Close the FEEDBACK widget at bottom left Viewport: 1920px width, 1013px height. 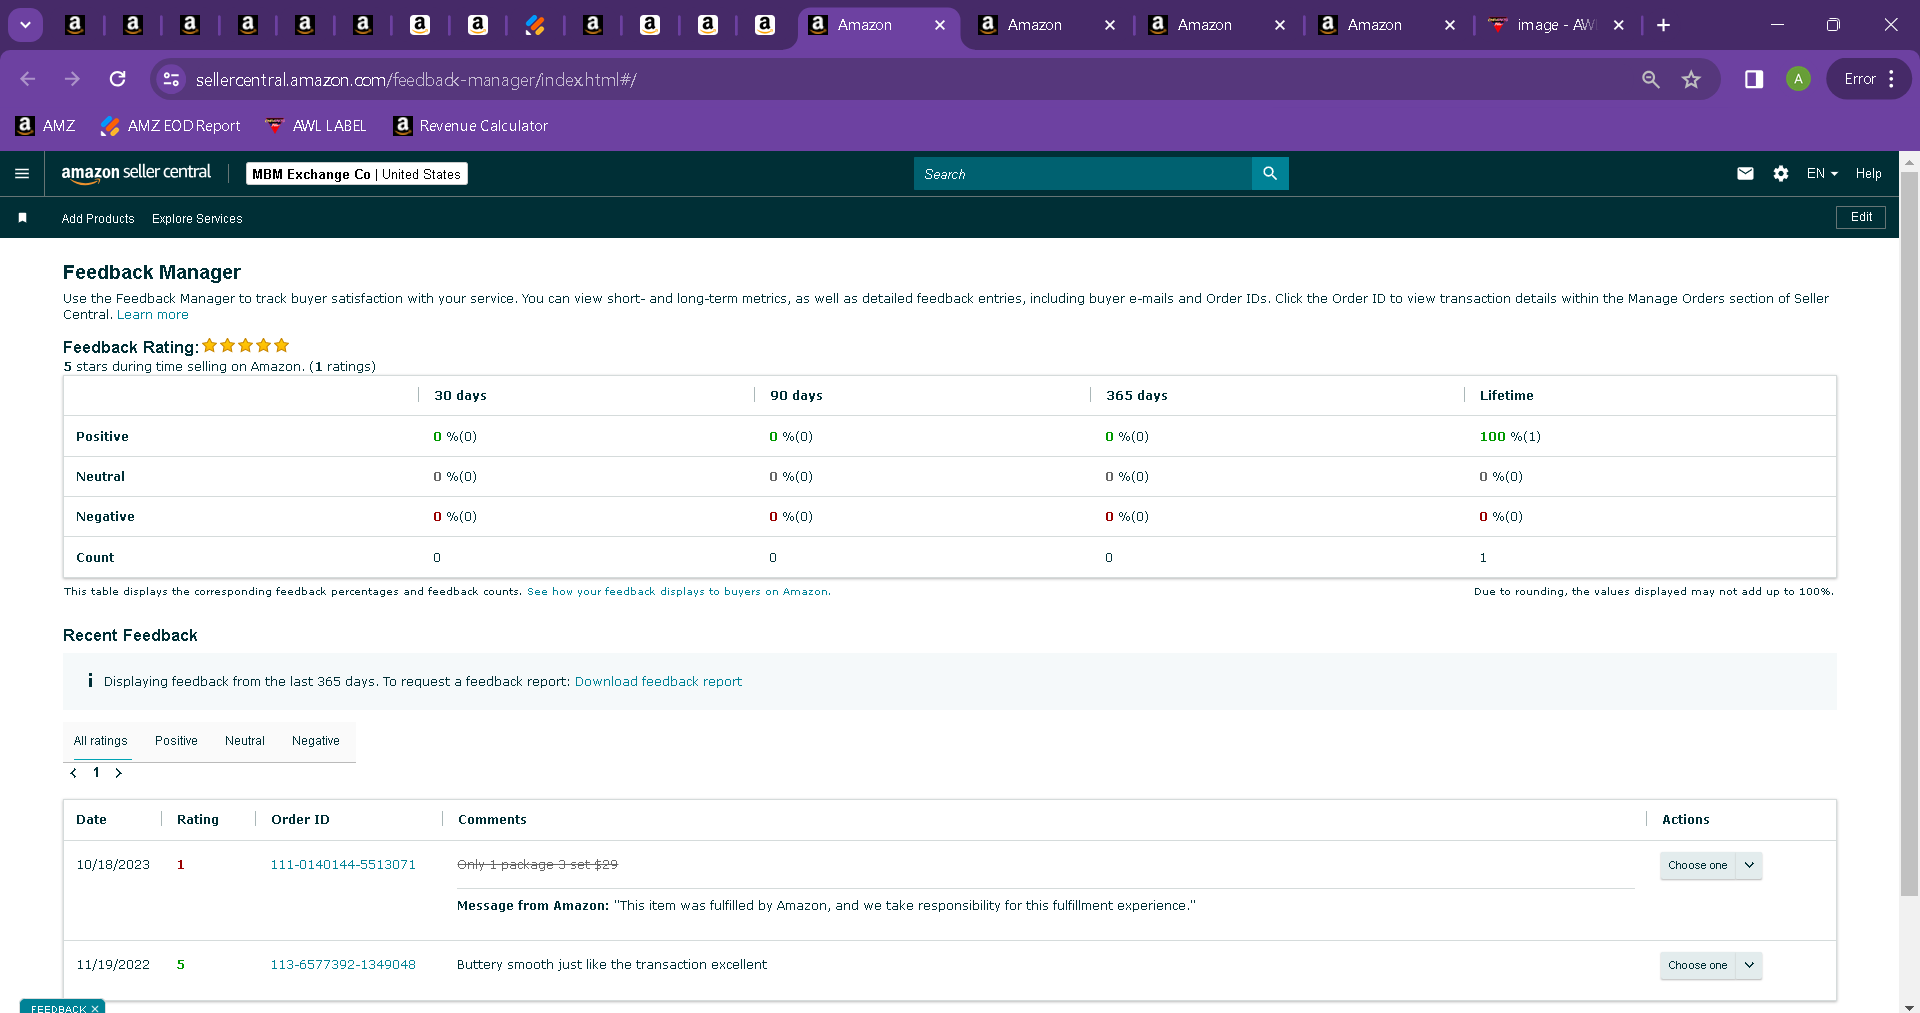pyautogui.click(x=95, y=1008)
